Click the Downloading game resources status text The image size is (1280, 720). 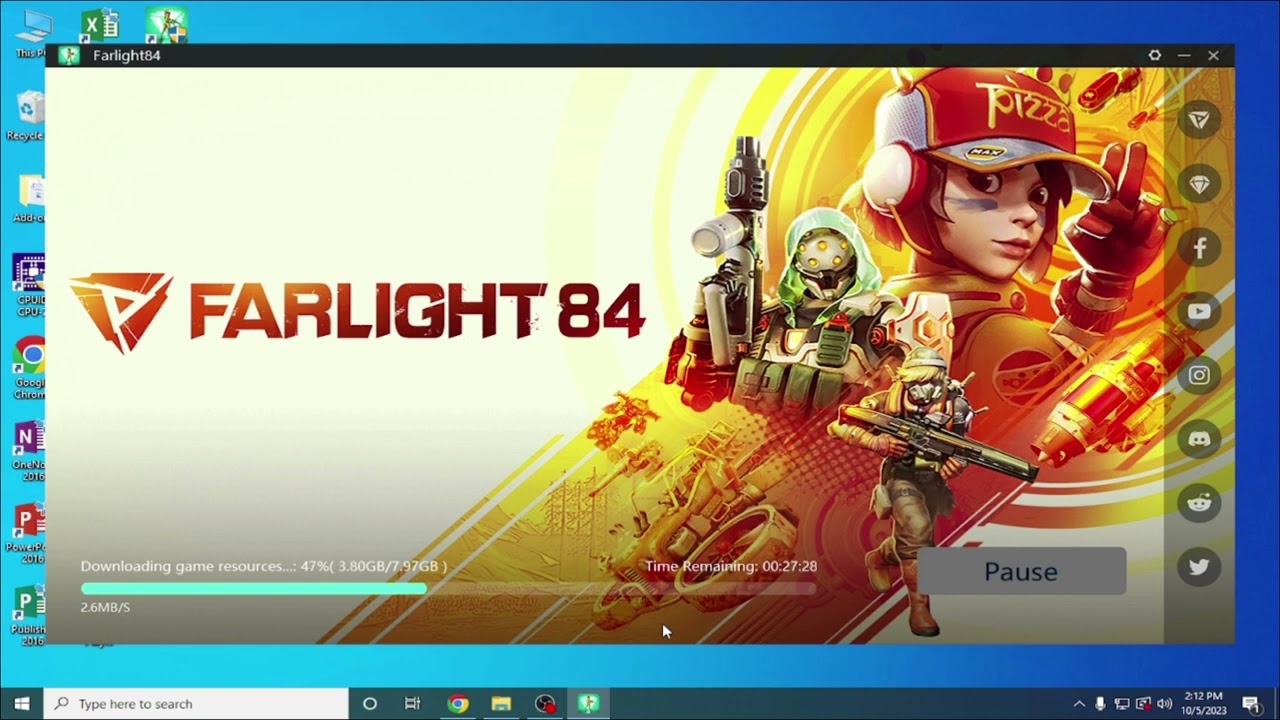(x=264, y=566)
